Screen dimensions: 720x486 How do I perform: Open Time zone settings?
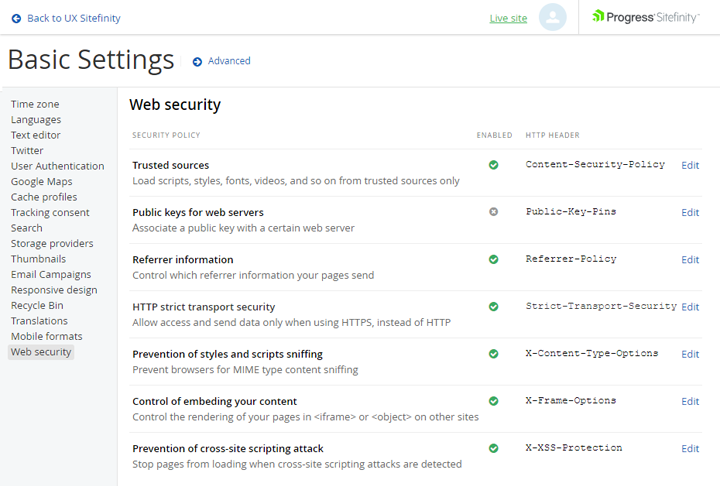point(35,104)
